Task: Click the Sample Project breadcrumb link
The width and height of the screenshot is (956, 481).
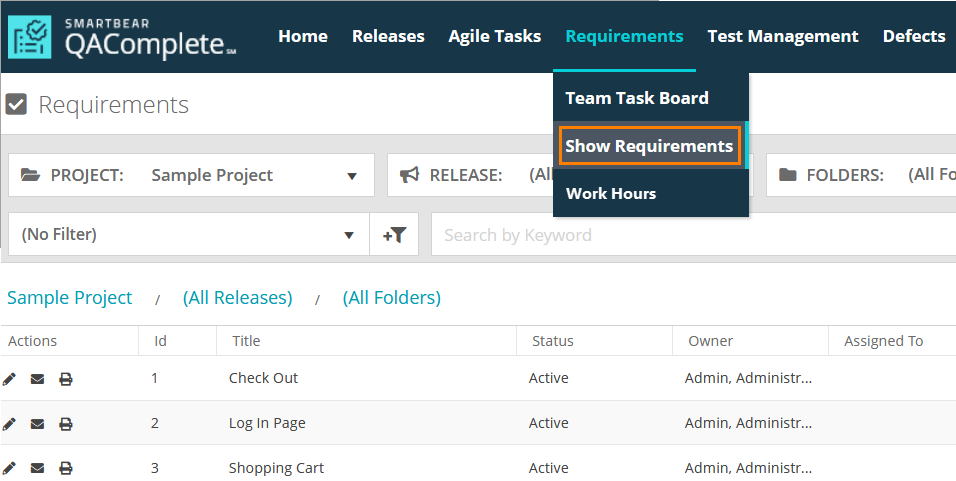Action: 70,298
